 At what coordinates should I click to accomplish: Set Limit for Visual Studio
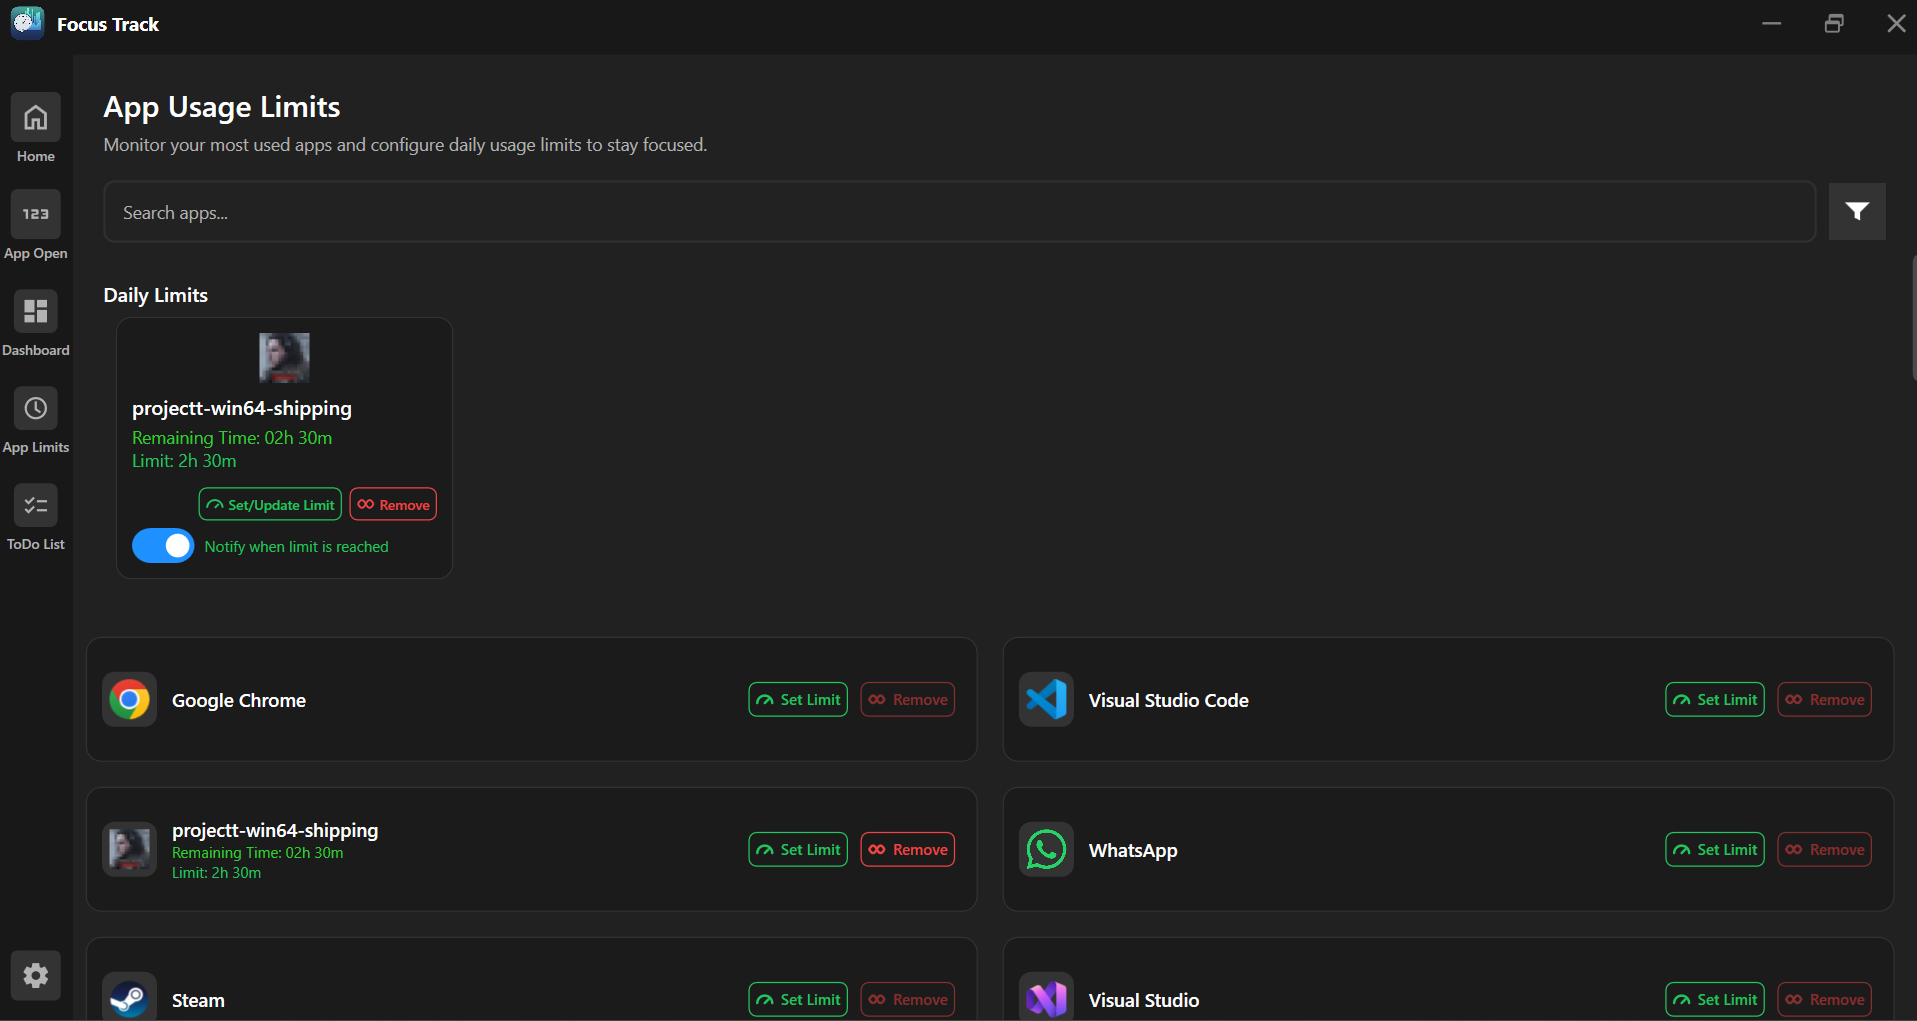coord(1715,999)
